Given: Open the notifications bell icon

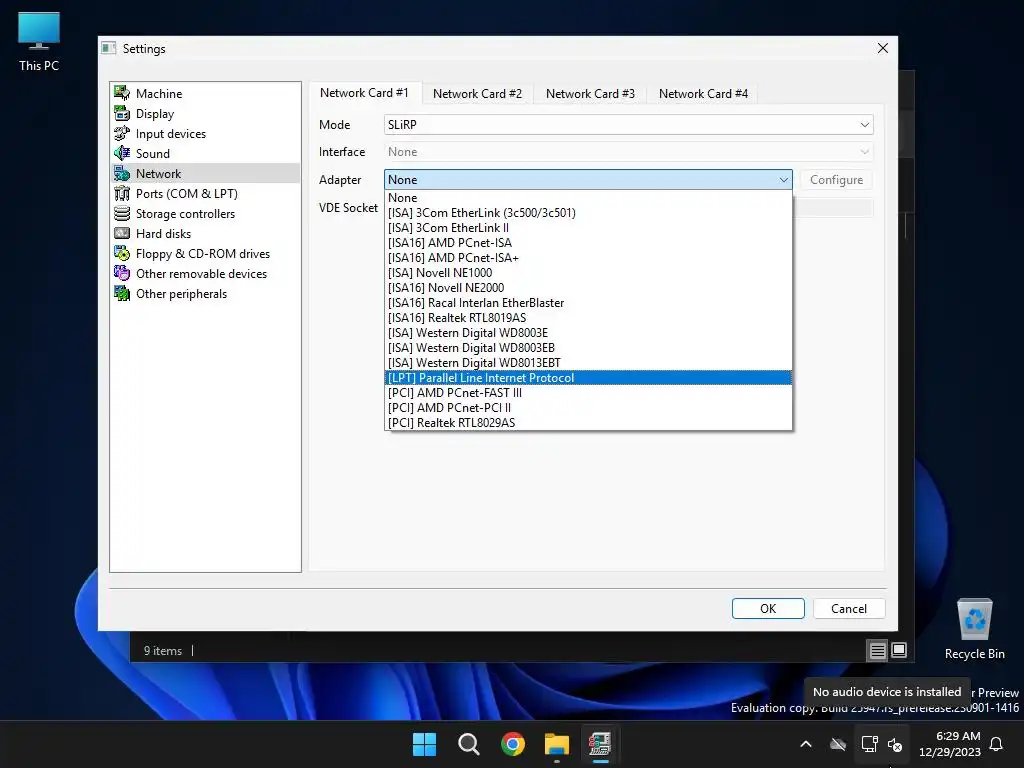Looking at the screenshot, I should pos(997,744).
